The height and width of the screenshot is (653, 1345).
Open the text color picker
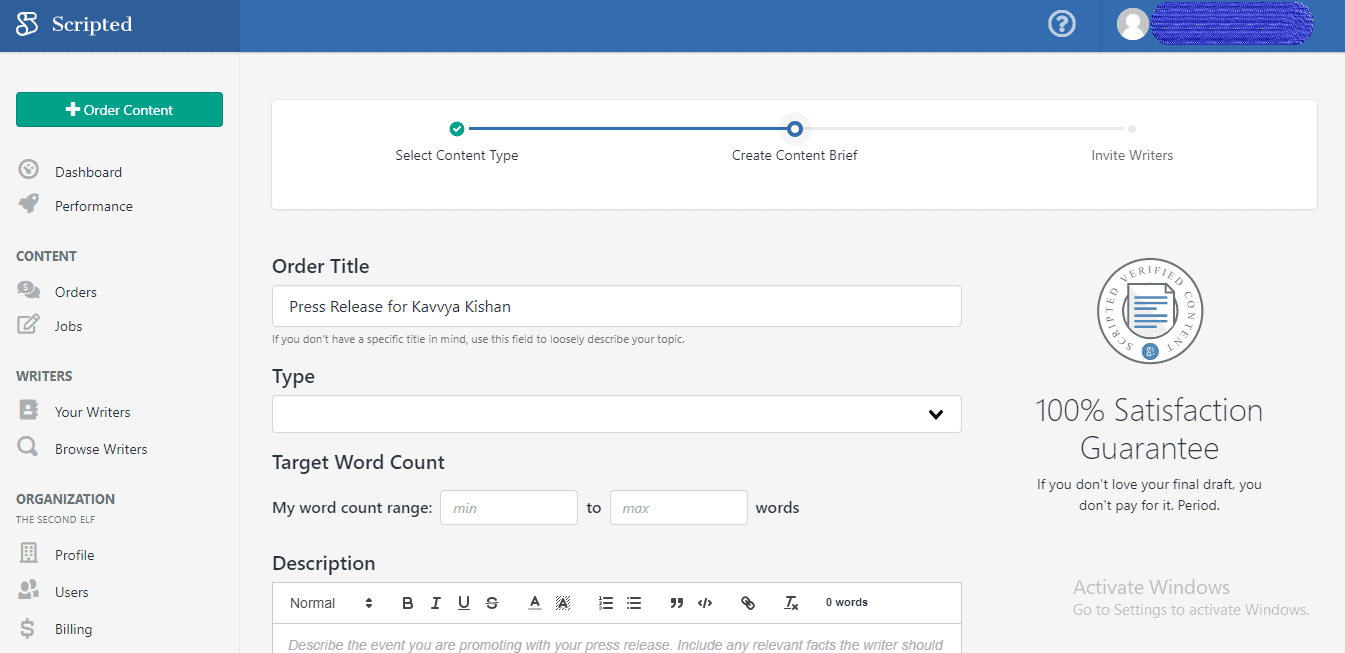tap(535, 603)
